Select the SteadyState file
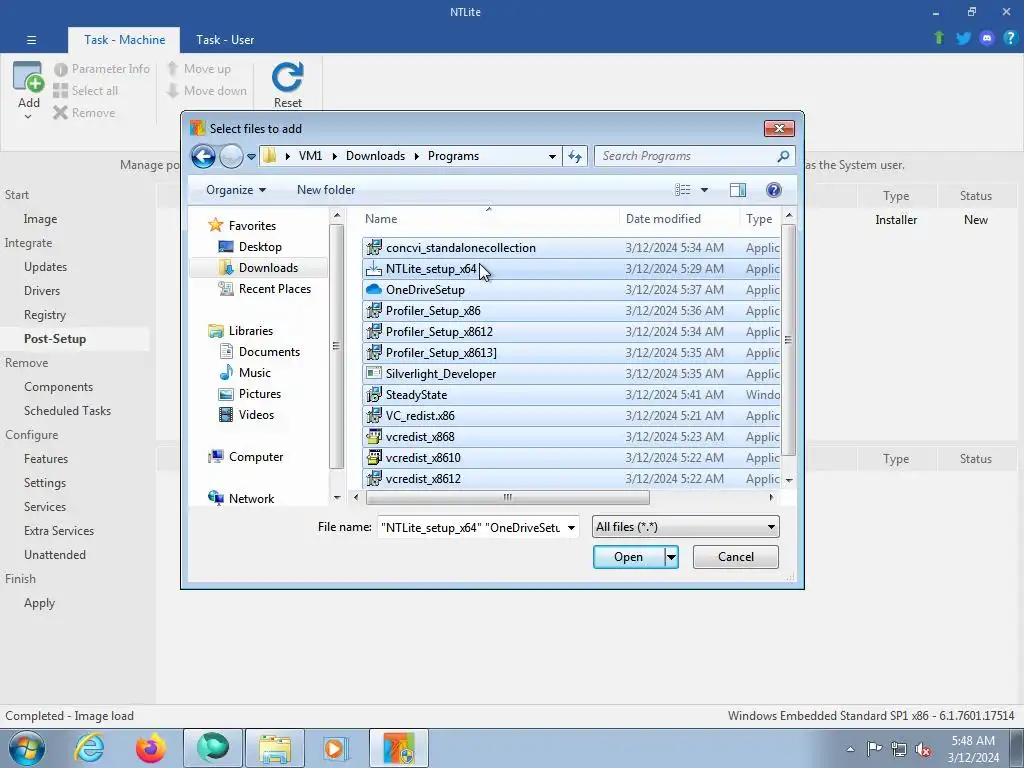1024x768 pixels. click(571, 394)
